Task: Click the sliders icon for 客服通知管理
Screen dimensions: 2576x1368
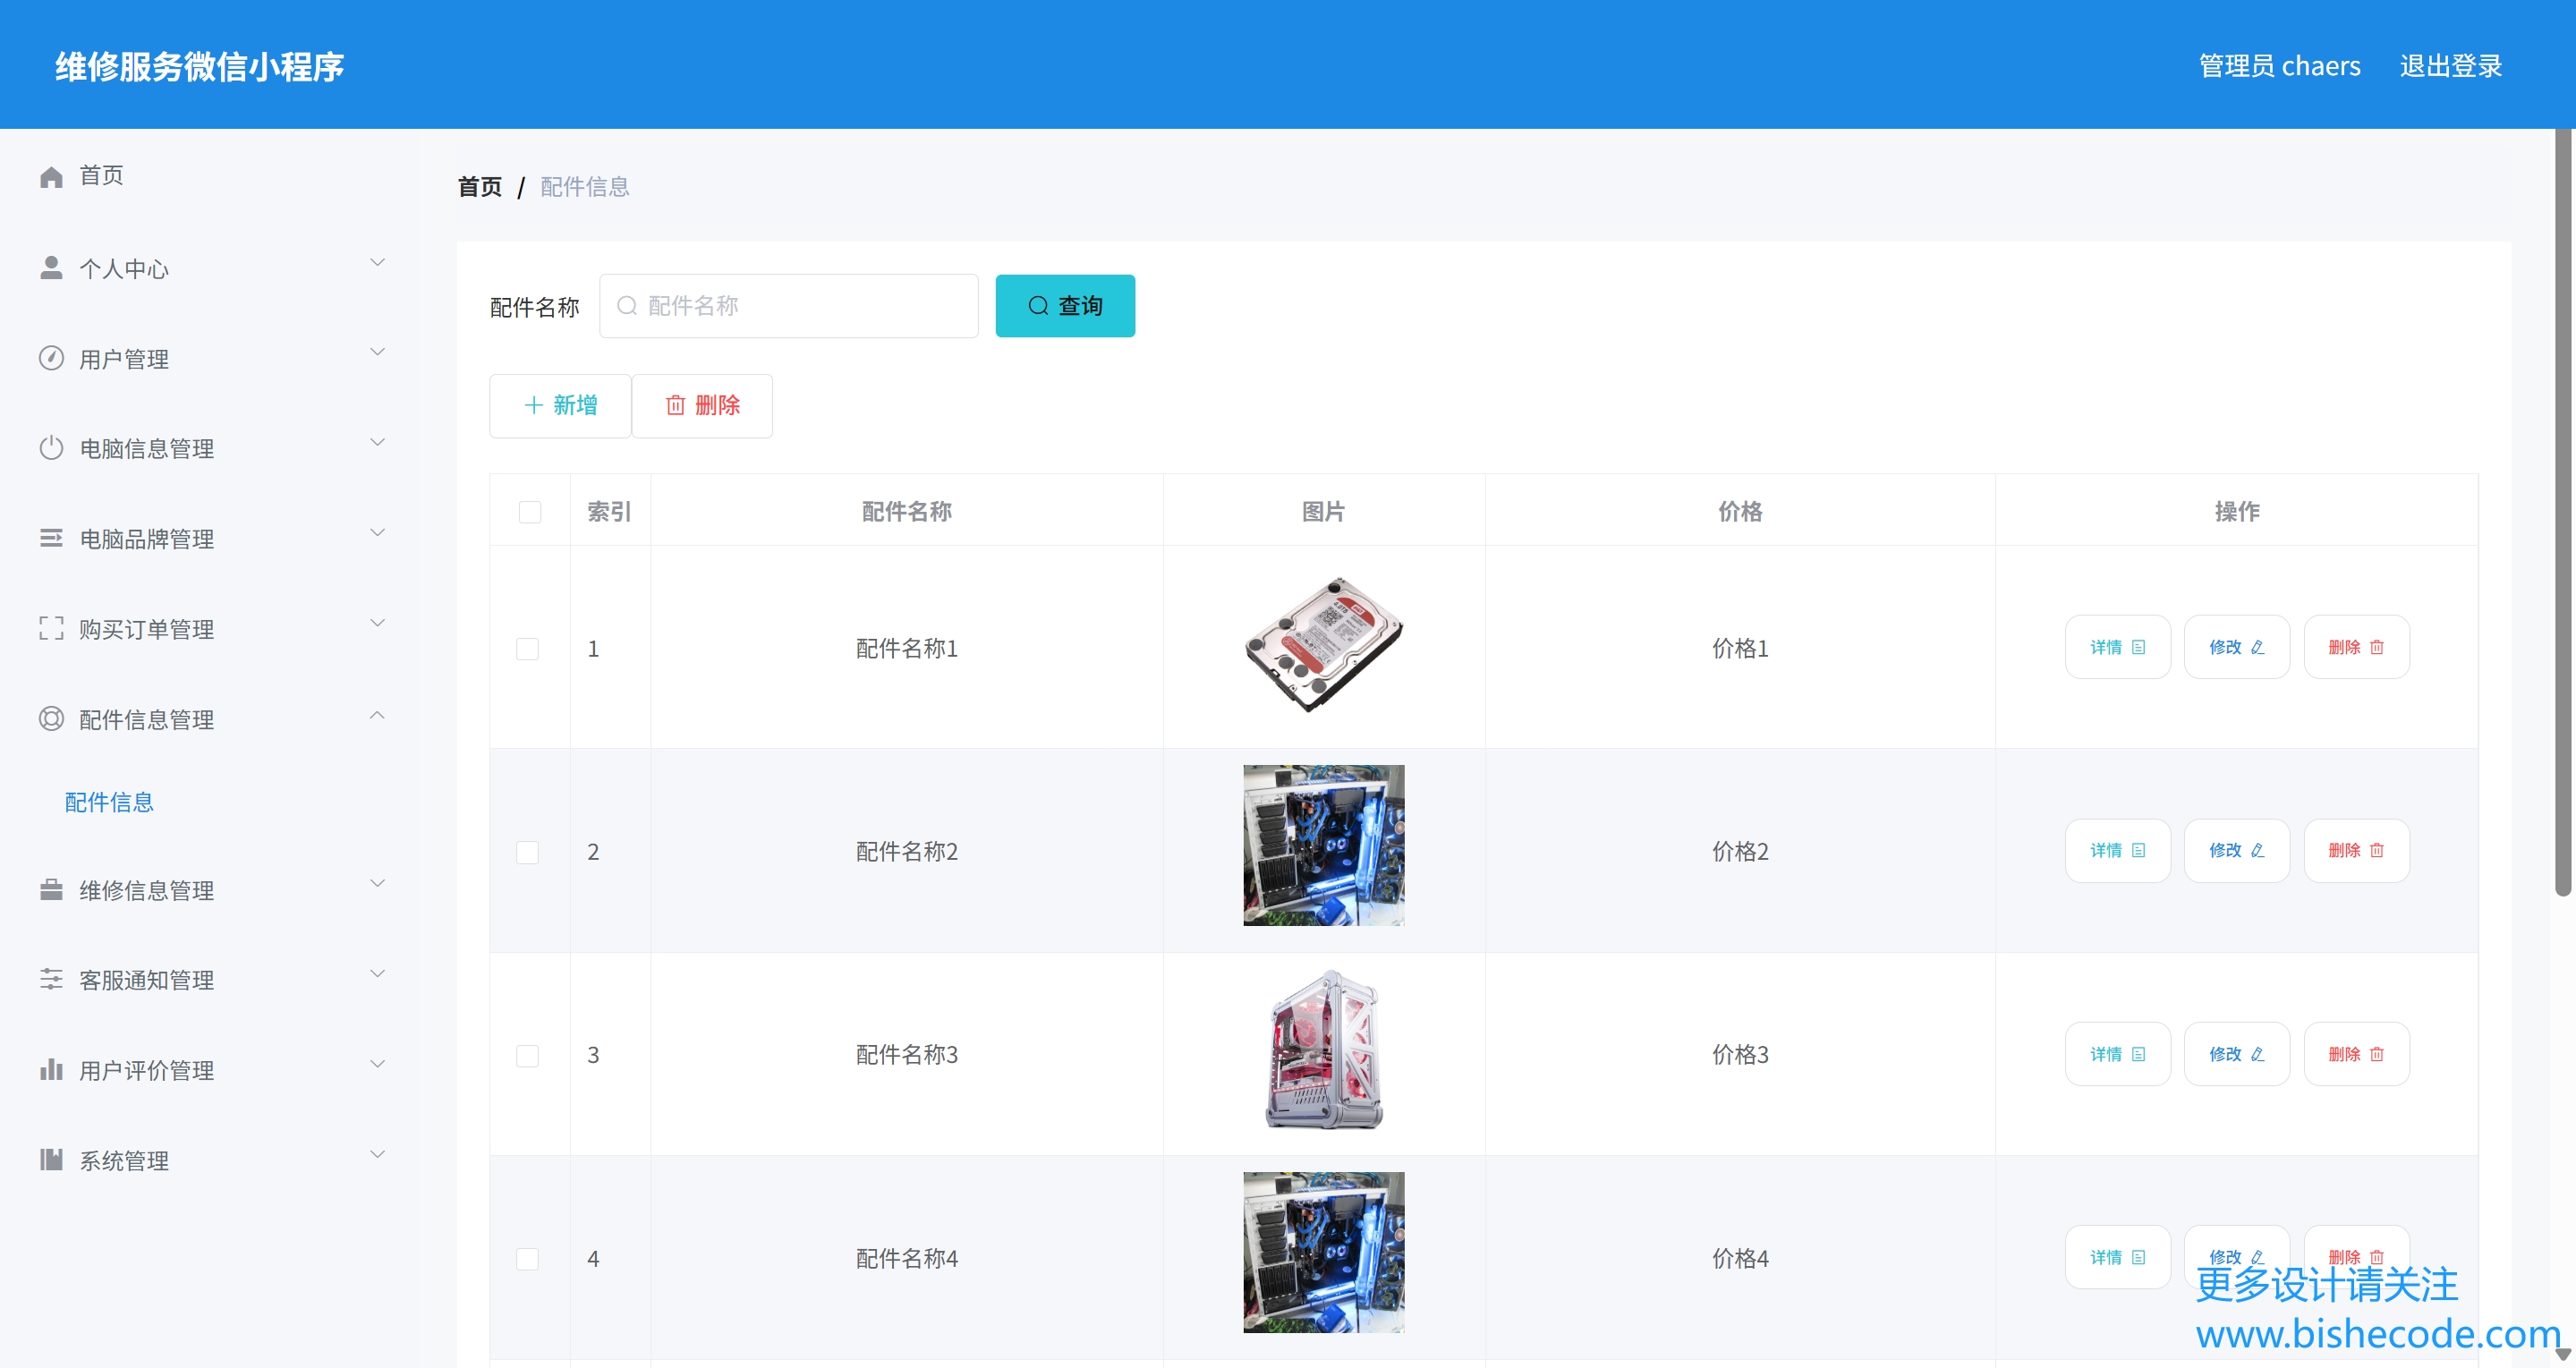Action: pos(51,979)
